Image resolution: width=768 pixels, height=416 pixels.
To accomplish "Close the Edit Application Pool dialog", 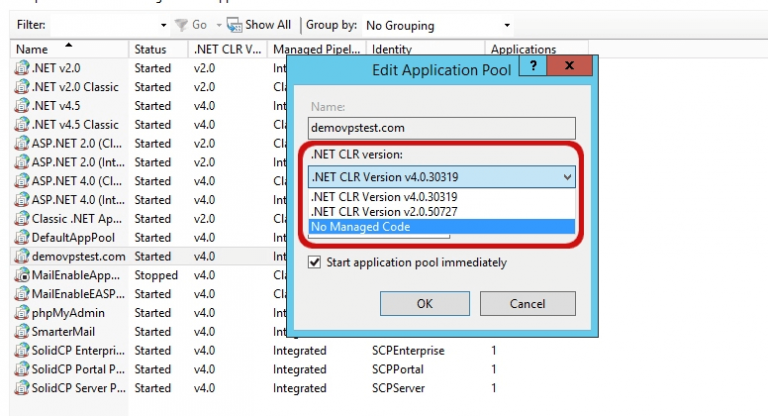I will pos(569,66).
